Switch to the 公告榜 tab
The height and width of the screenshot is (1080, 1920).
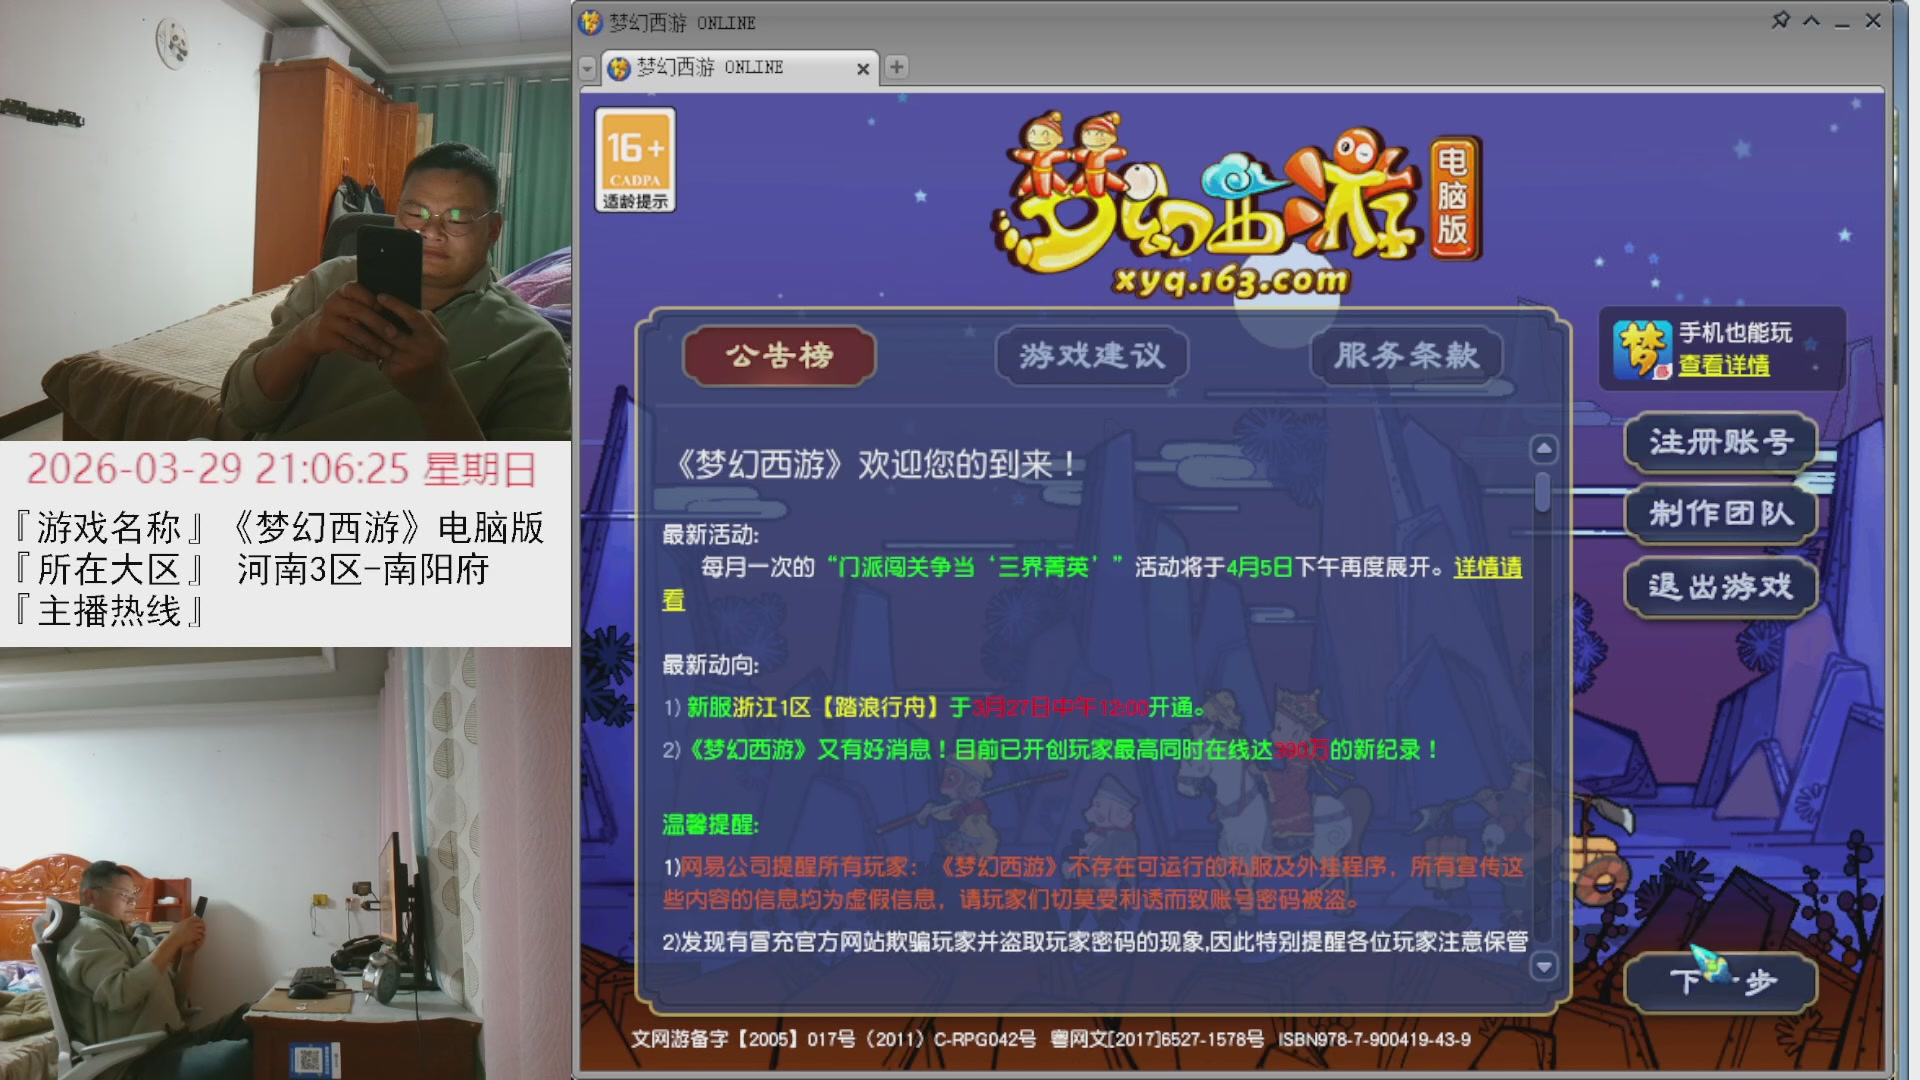click(778, 357)
